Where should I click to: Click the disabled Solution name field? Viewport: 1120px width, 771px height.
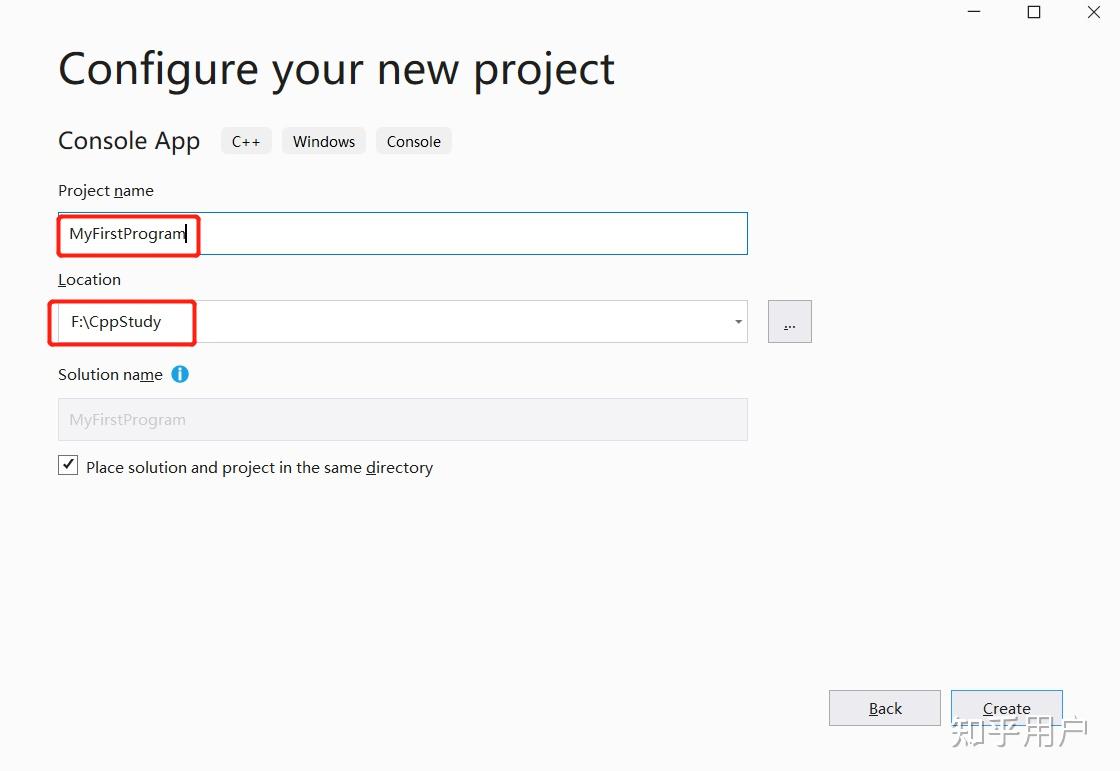tap(402, 420)
